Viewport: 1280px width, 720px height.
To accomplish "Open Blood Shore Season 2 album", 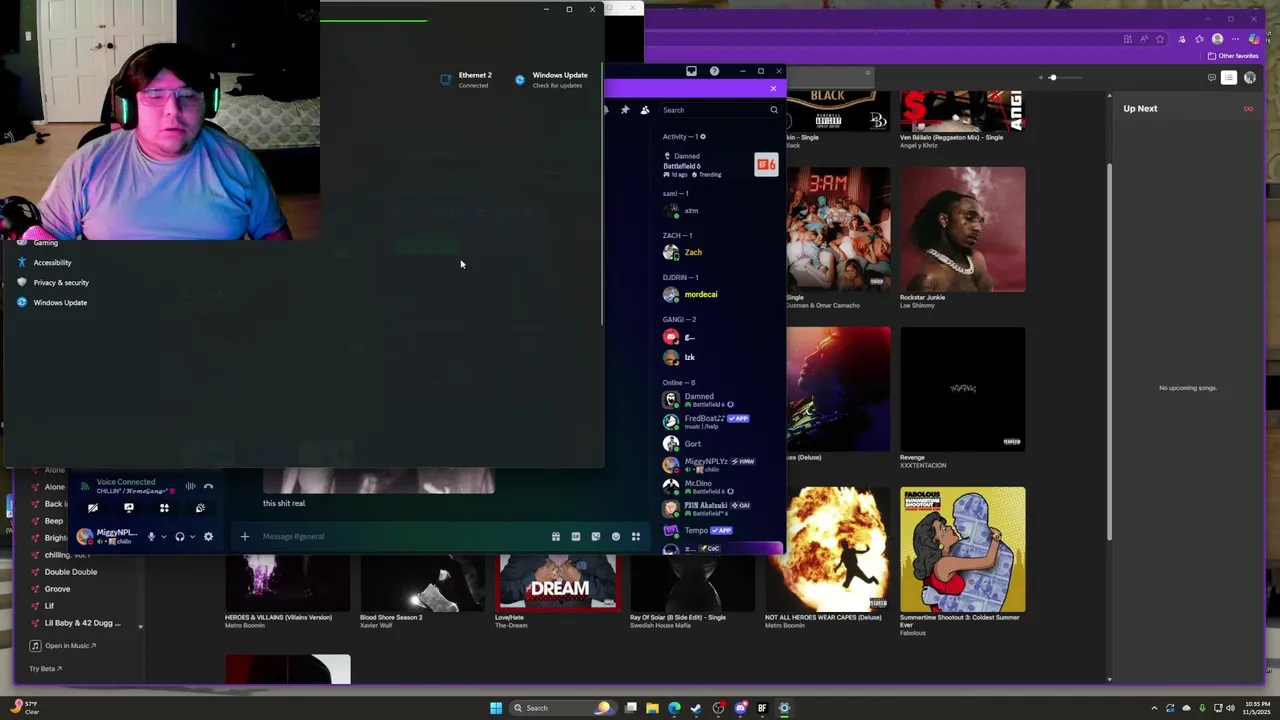I will tap(421, 584).
